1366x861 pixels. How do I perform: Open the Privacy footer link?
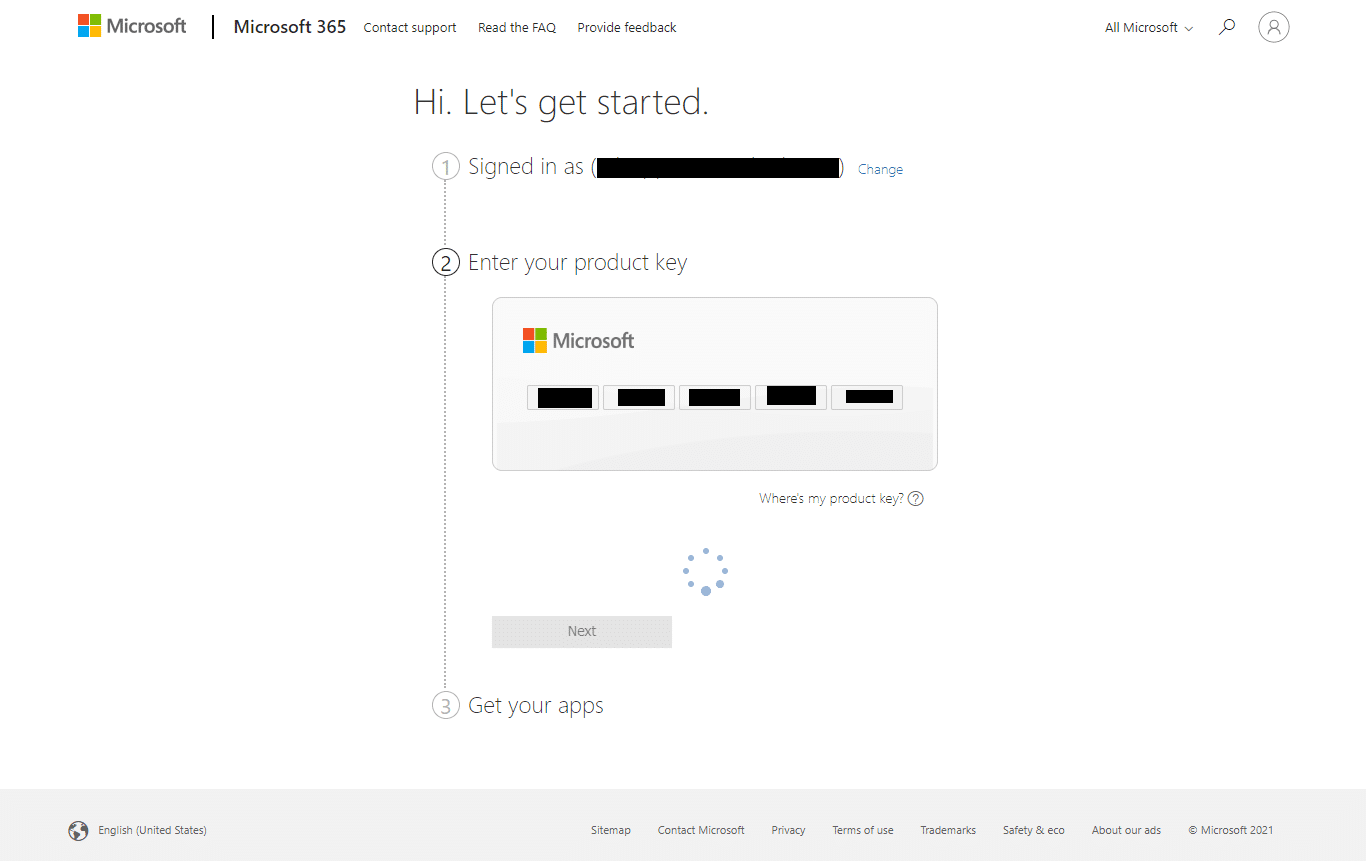[x=788, y=830]
